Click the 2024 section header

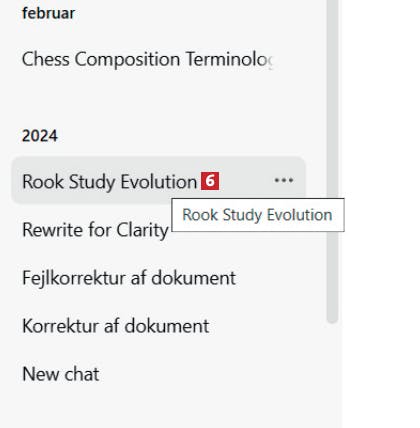[40, 136]
